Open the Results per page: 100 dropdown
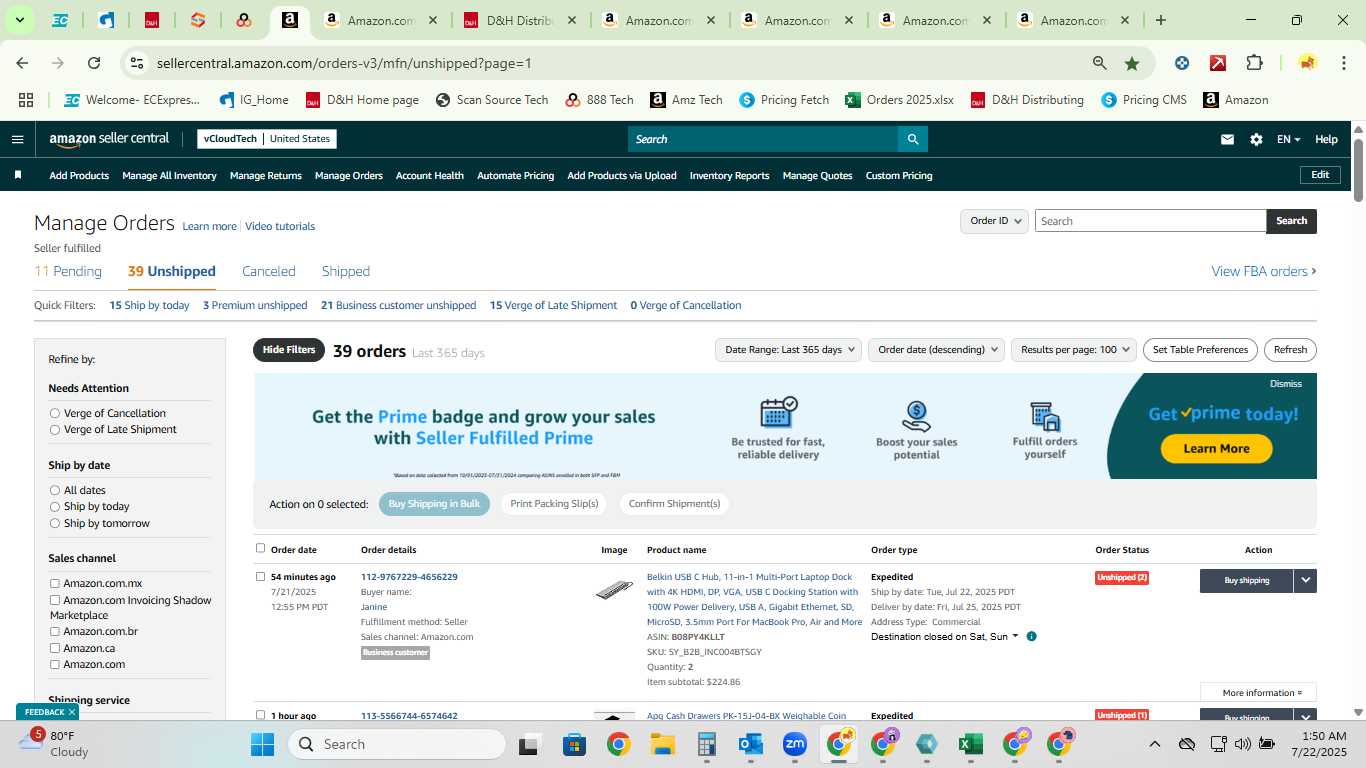 pyautogui.click(x=1074, y=350)
